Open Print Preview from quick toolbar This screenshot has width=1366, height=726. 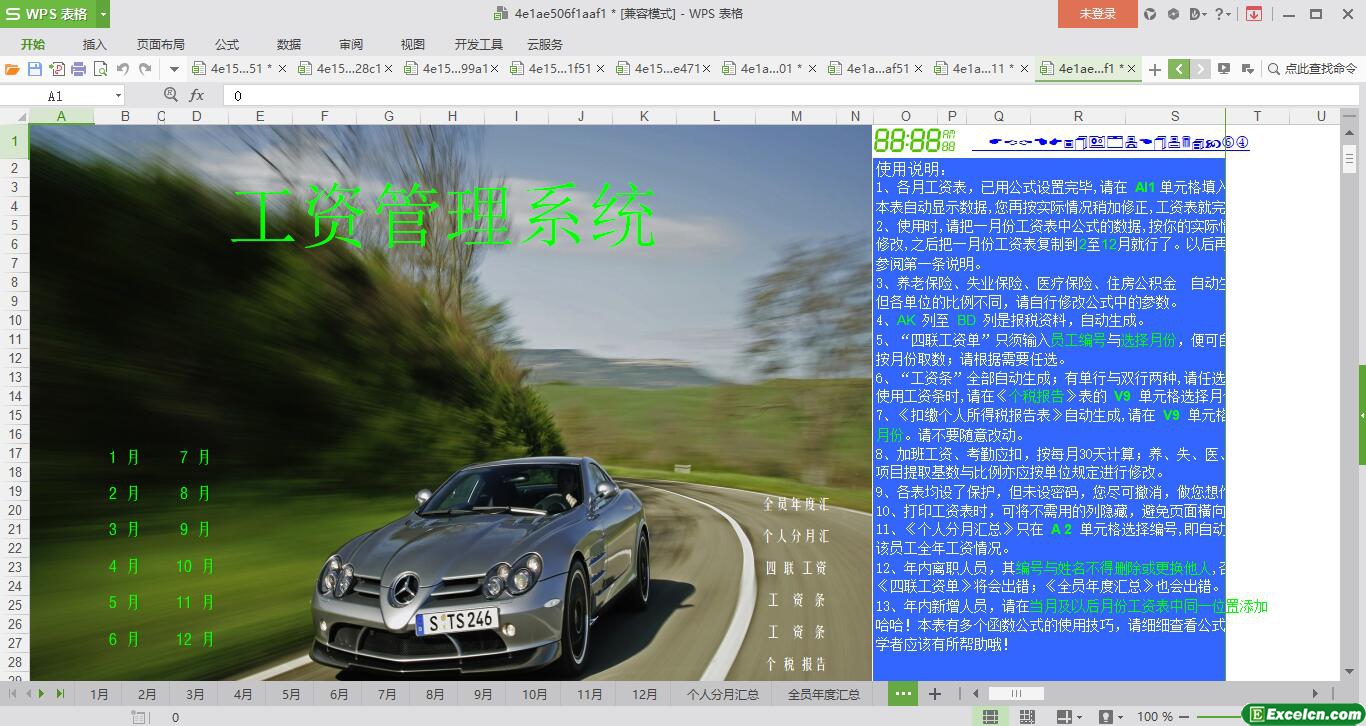tap(100, 69)
